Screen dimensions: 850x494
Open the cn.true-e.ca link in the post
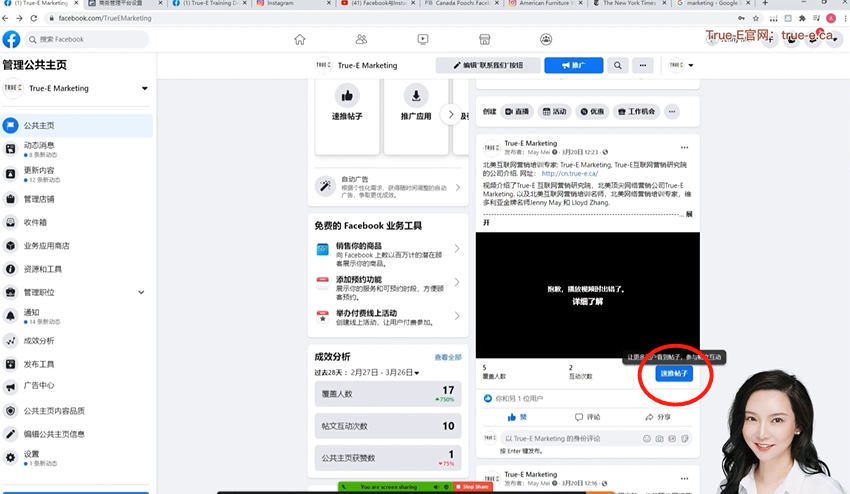click(566, 174)
